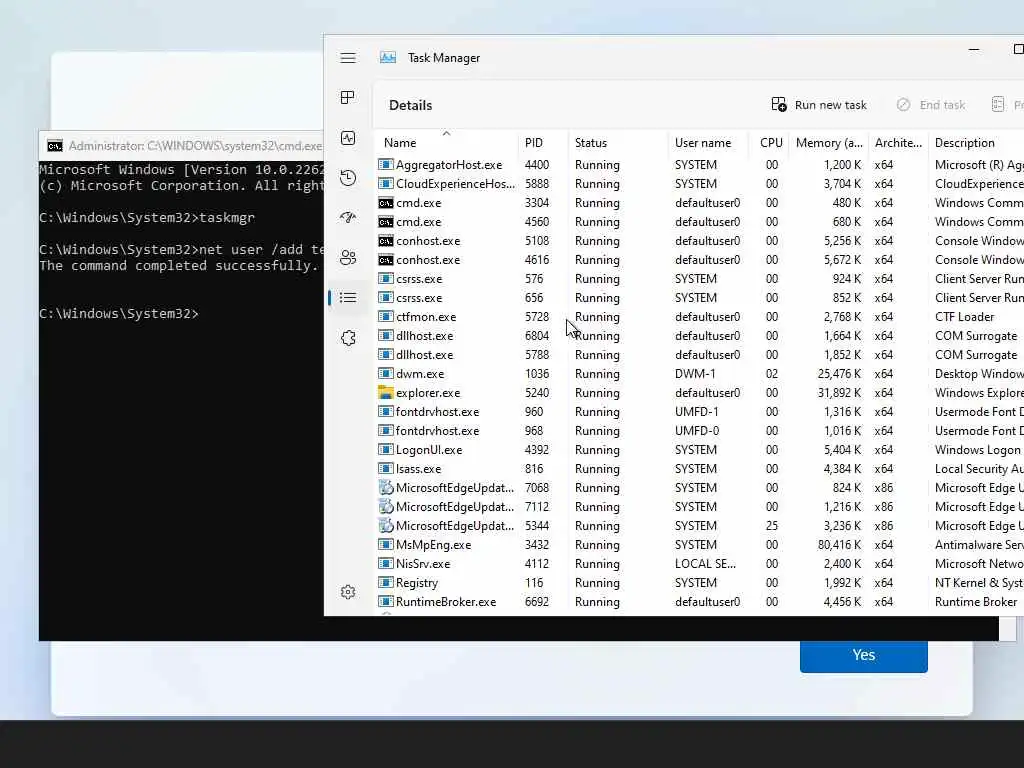
Task: Click the LogonUI.exe process icon
Action: point(386,450)
